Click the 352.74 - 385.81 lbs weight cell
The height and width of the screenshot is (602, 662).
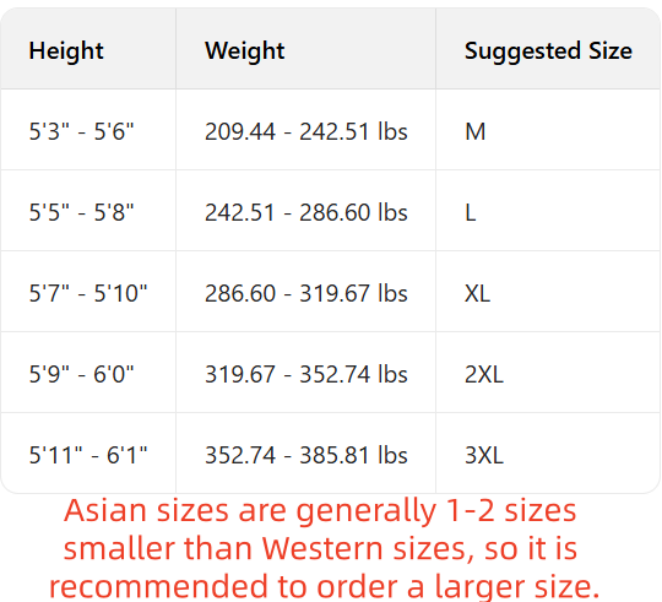click(306, 455)
